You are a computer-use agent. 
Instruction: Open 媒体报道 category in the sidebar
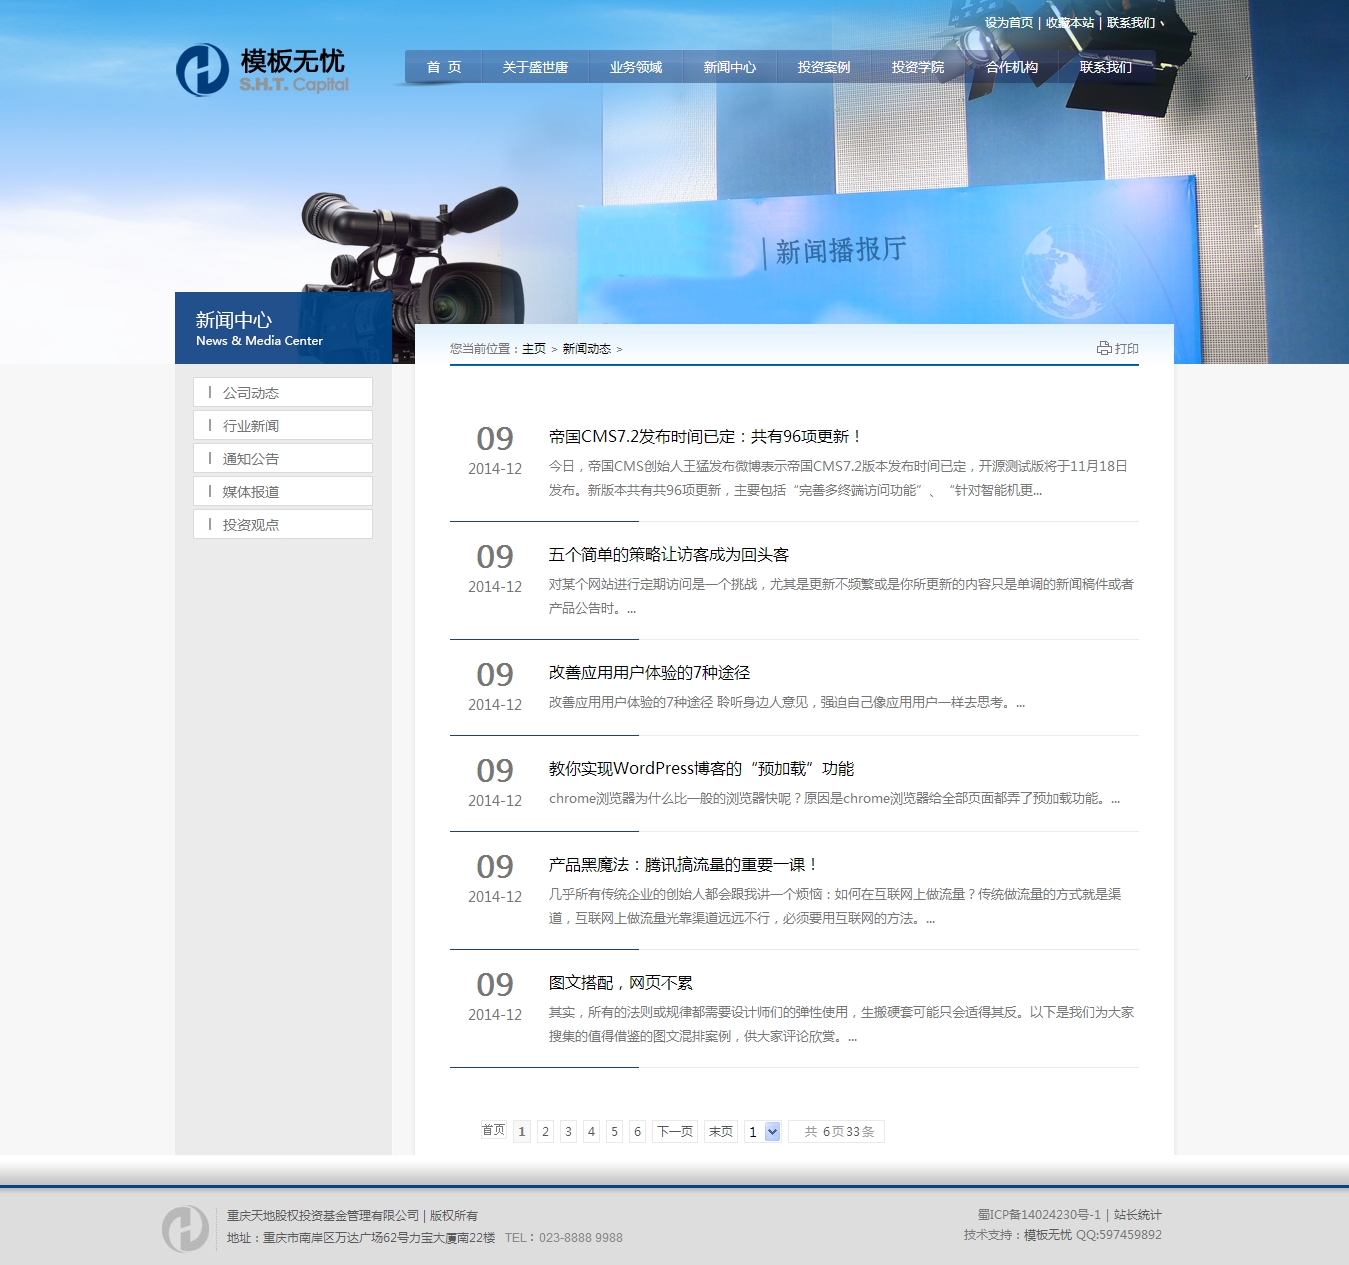[x=250, y=492]
